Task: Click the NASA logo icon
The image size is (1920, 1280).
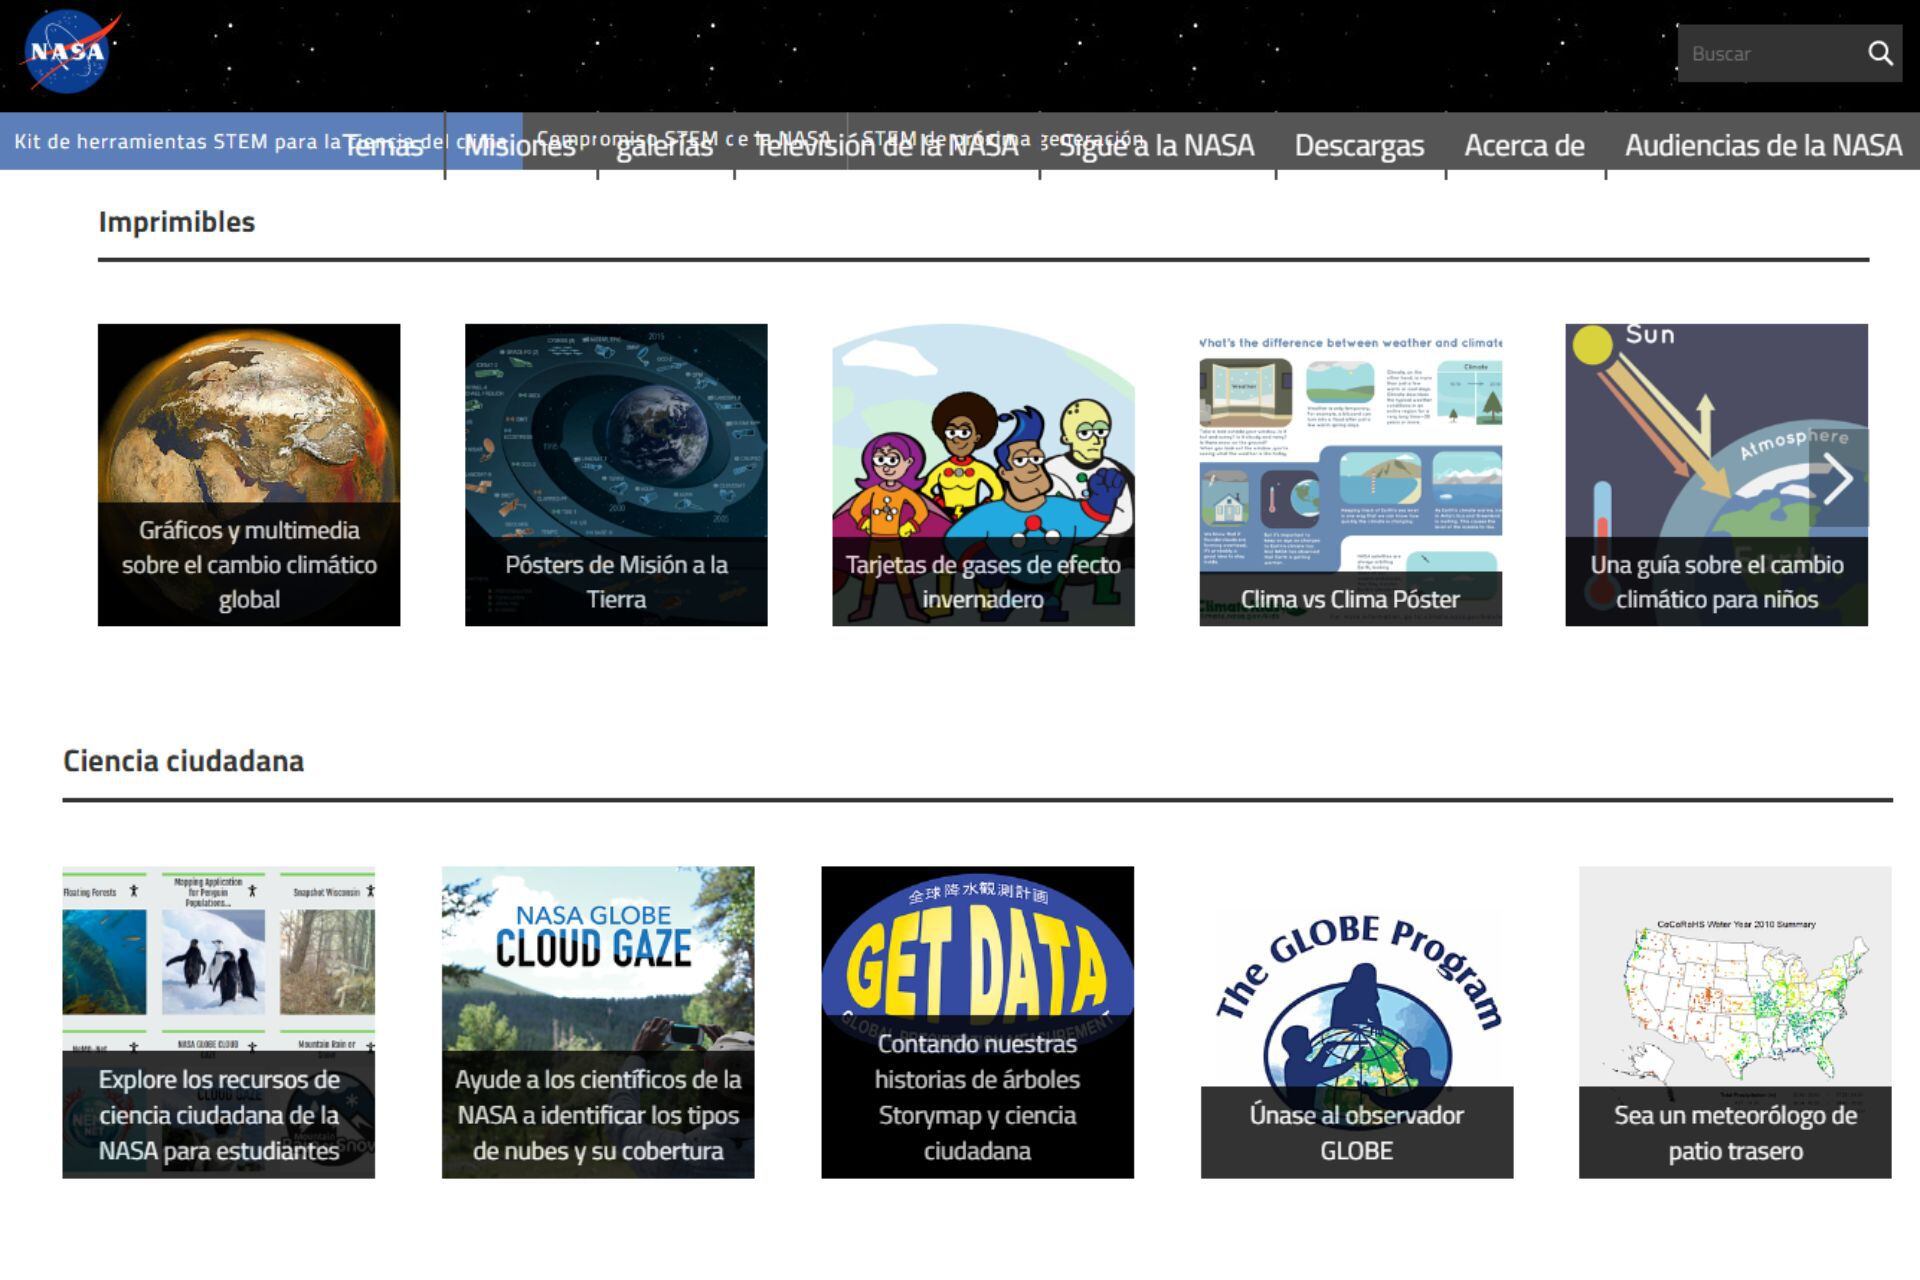Action: (x=68, y=52)
